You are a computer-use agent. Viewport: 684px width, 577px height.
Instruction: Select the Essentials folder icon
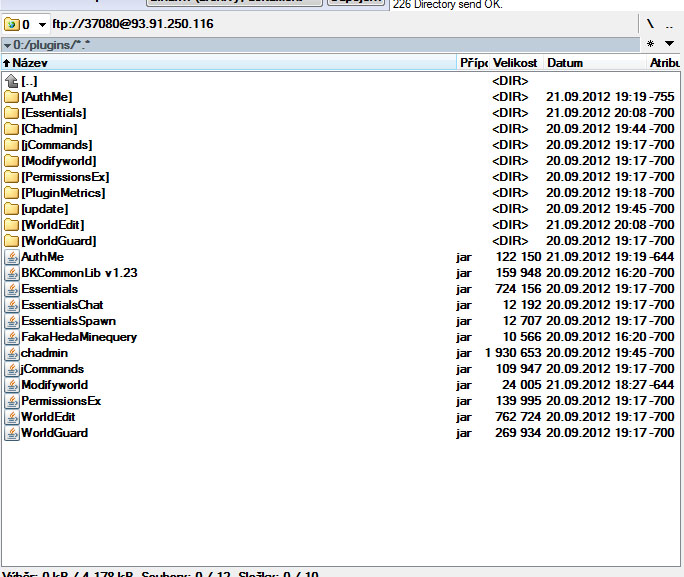(12, 113)
